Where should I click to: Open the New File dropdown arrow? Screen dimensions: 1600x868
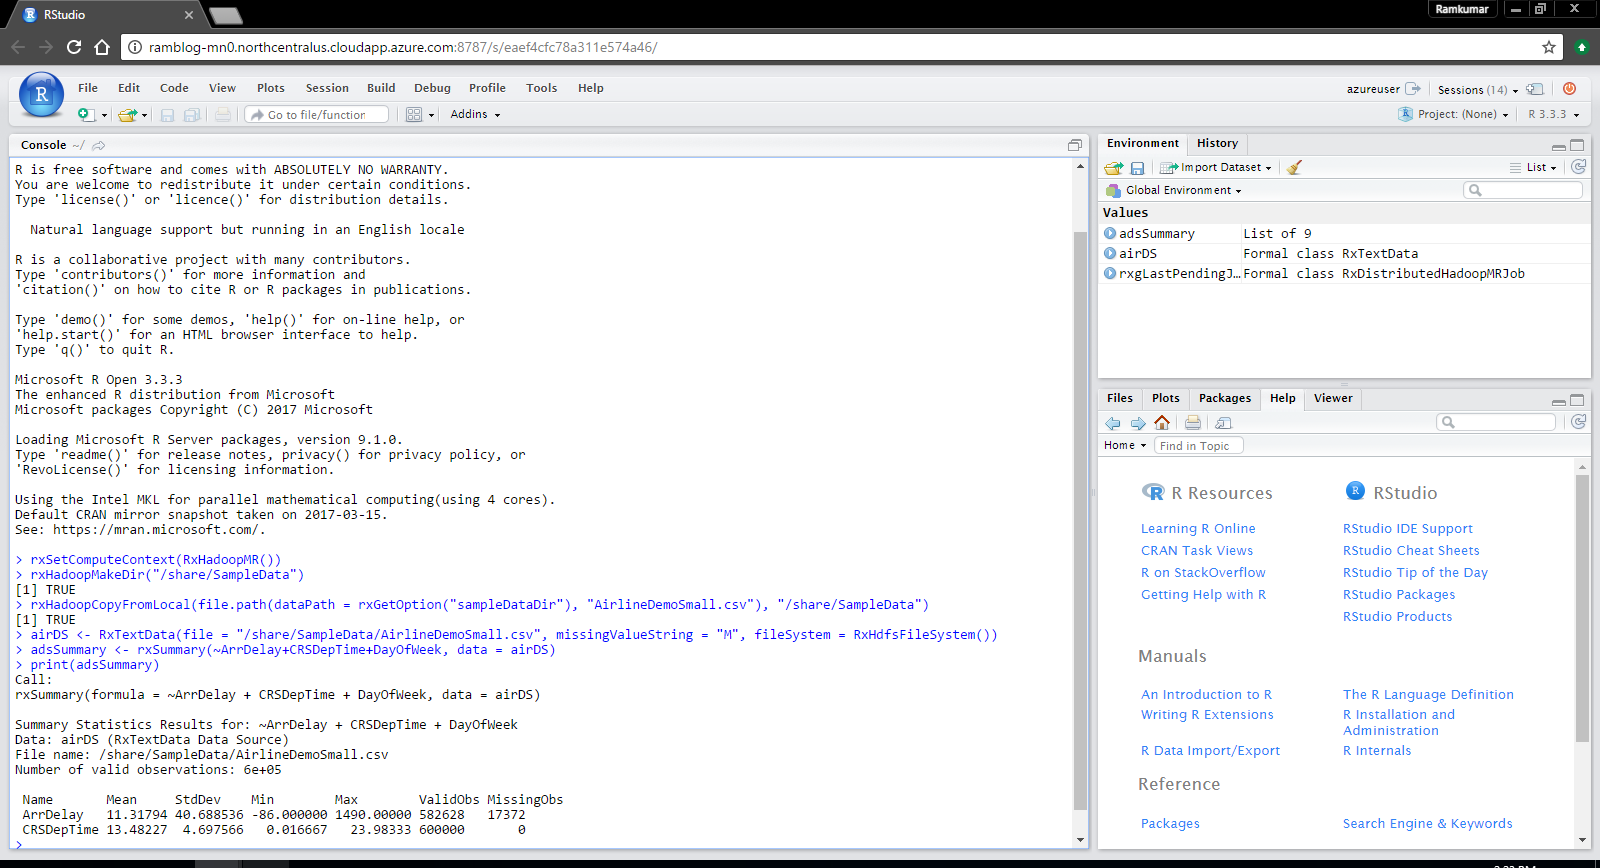(104, 116)
